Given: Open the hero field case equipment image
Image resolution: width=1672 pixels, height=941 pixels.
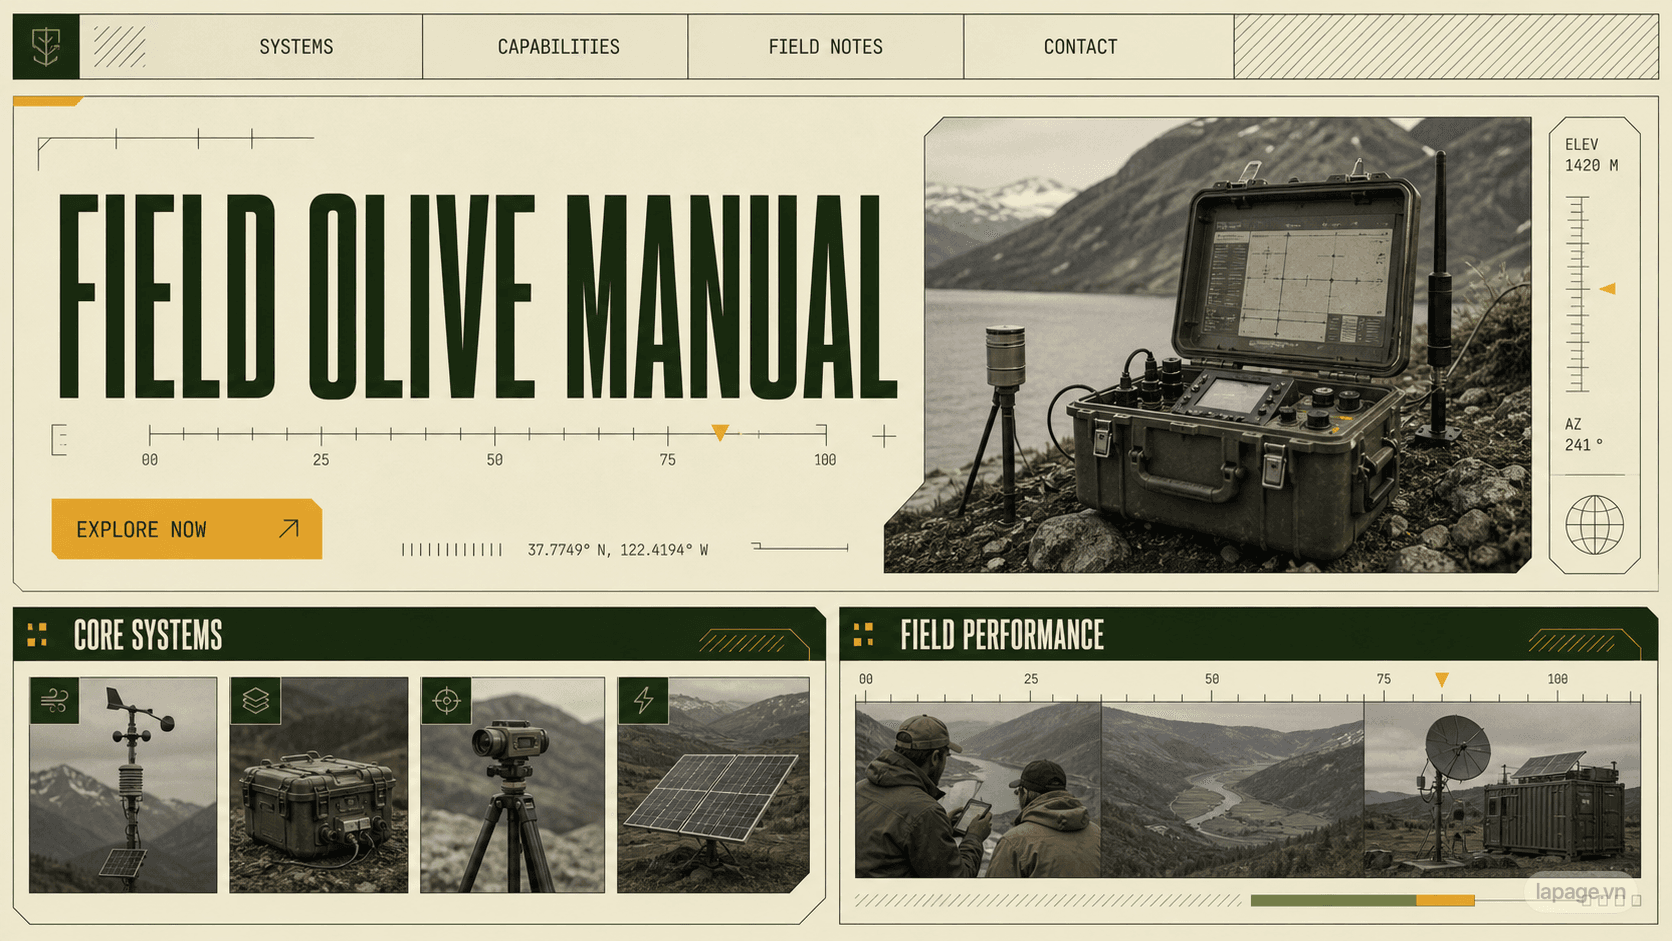Looking at the screenshot, I should (1208, 345).
